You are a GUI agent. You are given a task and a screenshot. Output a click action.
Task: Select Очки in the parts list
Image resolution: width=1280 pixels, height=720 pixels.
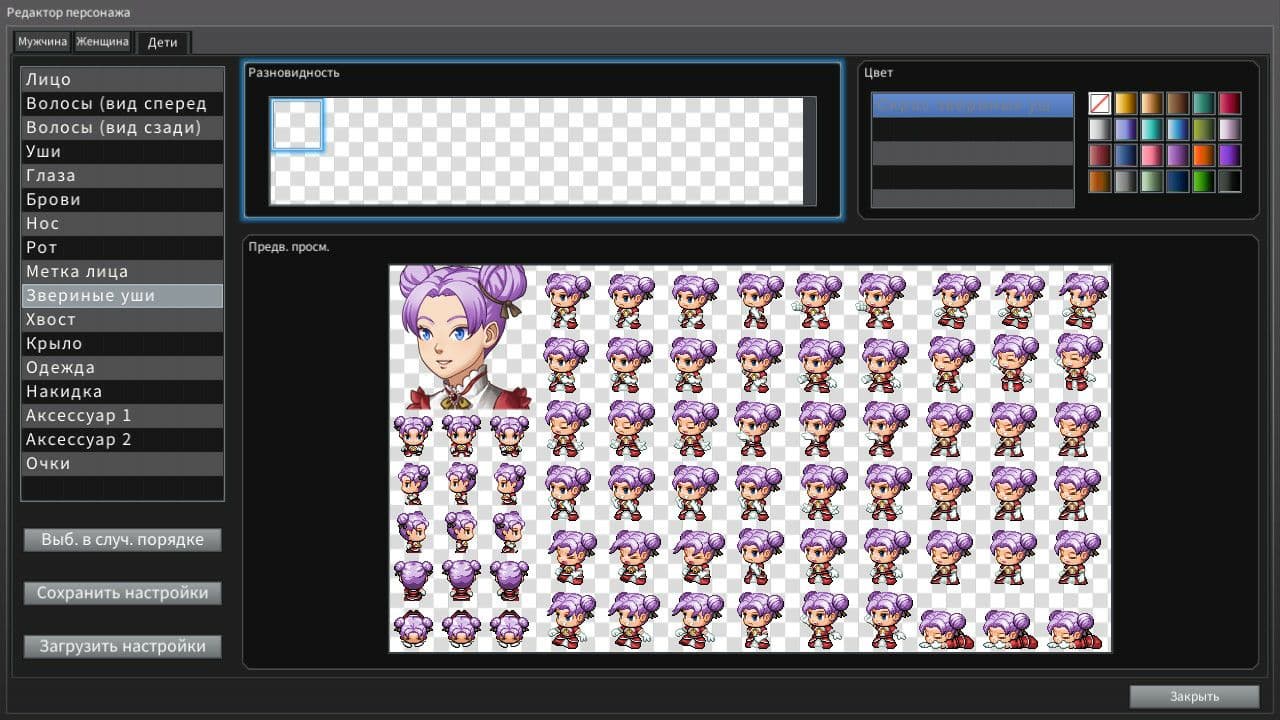pos(122,463)
